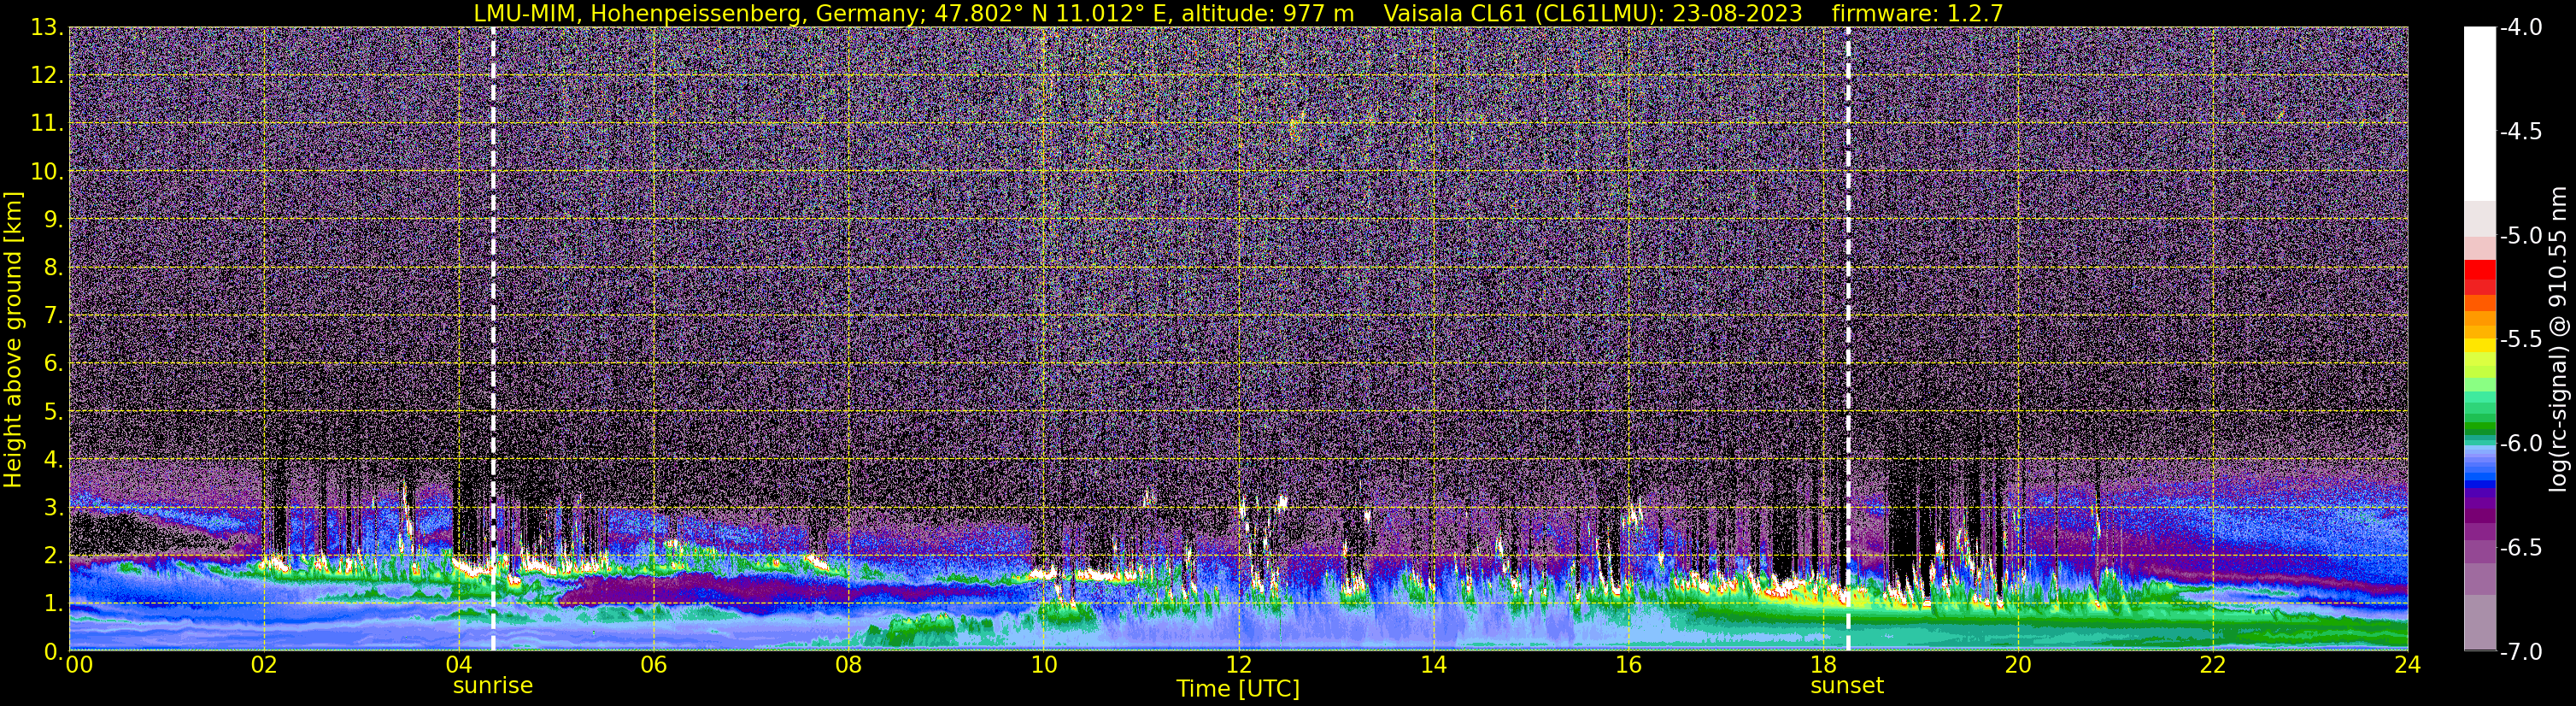Click the 'firmware: 1.2.7' text
The height and width of the screenshot is (706, 2576).
(1917, 13)
